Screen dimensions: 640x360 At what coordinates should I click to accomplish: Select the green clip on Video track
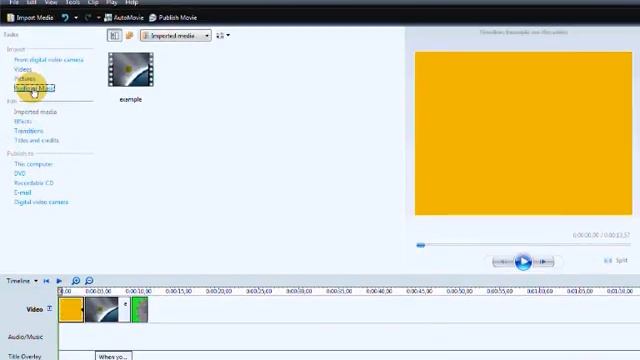click(140, 310)
